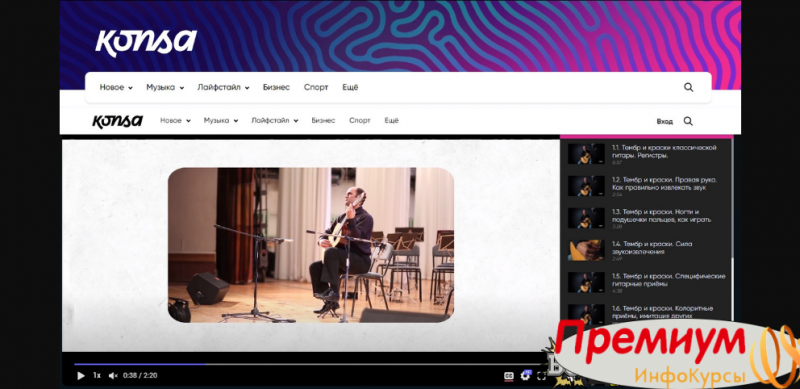The height and width of the screenshot is (389, 800).
Task: Click the Вход login link
Action: (664, 121)
